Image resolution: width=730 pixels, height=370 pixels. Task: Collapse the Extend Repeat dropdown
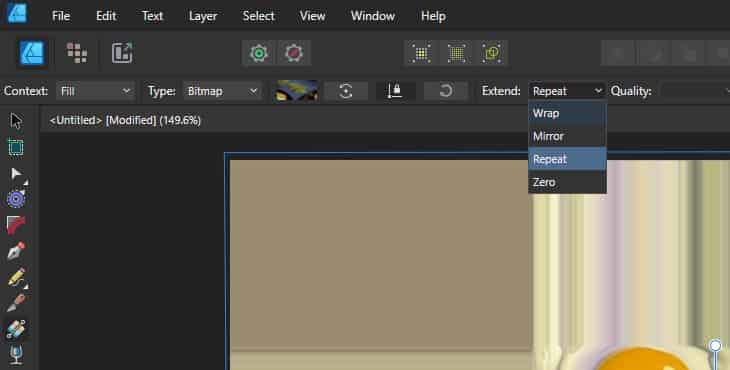(567, 91)
